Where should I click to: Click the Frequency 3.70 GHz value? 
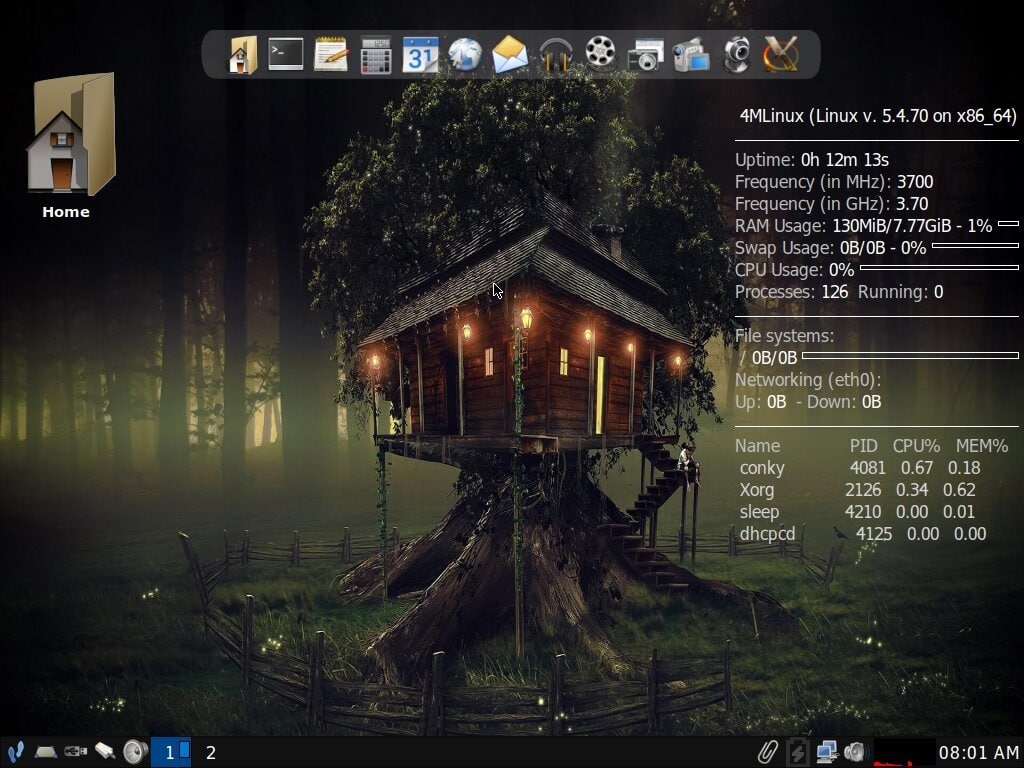[912, 204]
